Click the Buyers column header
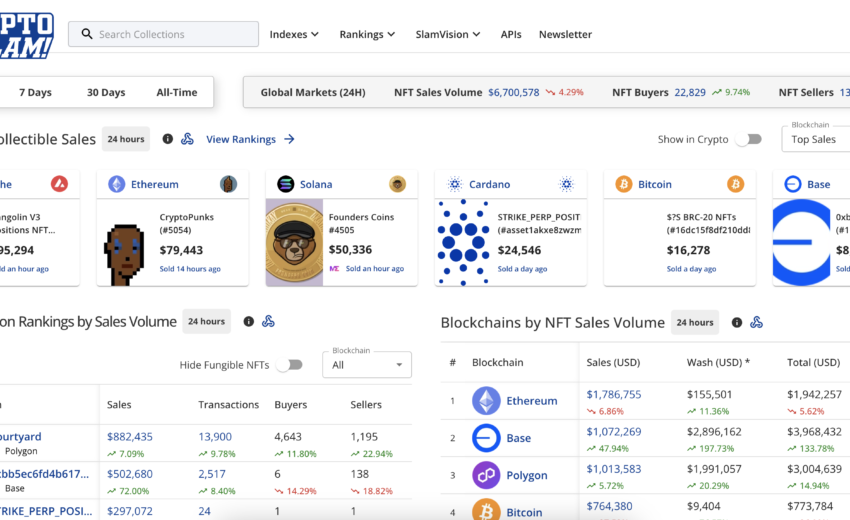850x520 pixels. 291,405
